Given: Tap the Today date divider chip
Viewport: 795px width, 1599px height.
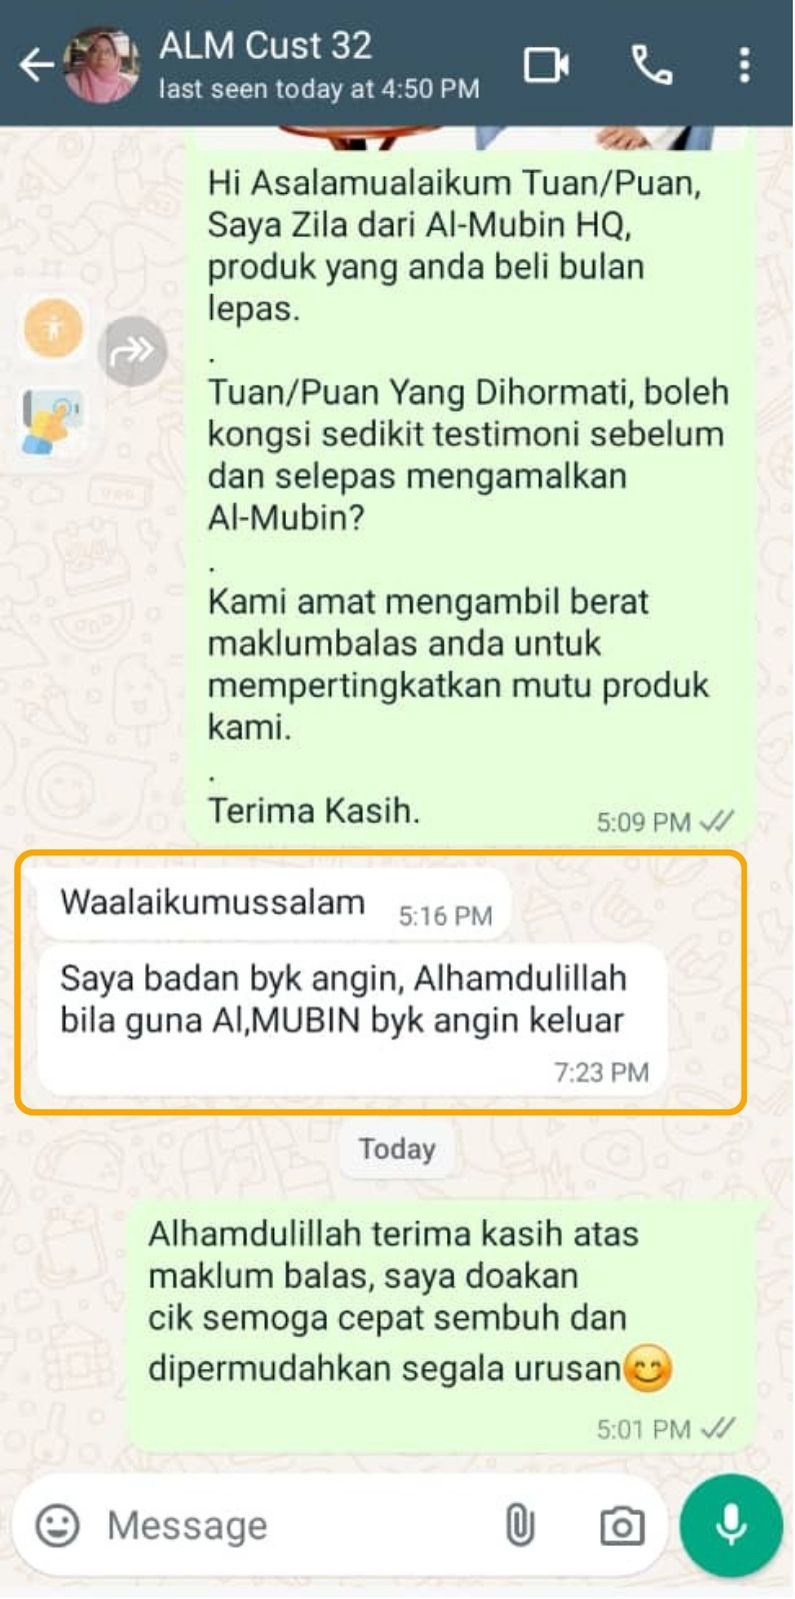Looking at the screenshot, I should tap(397, 1149).
